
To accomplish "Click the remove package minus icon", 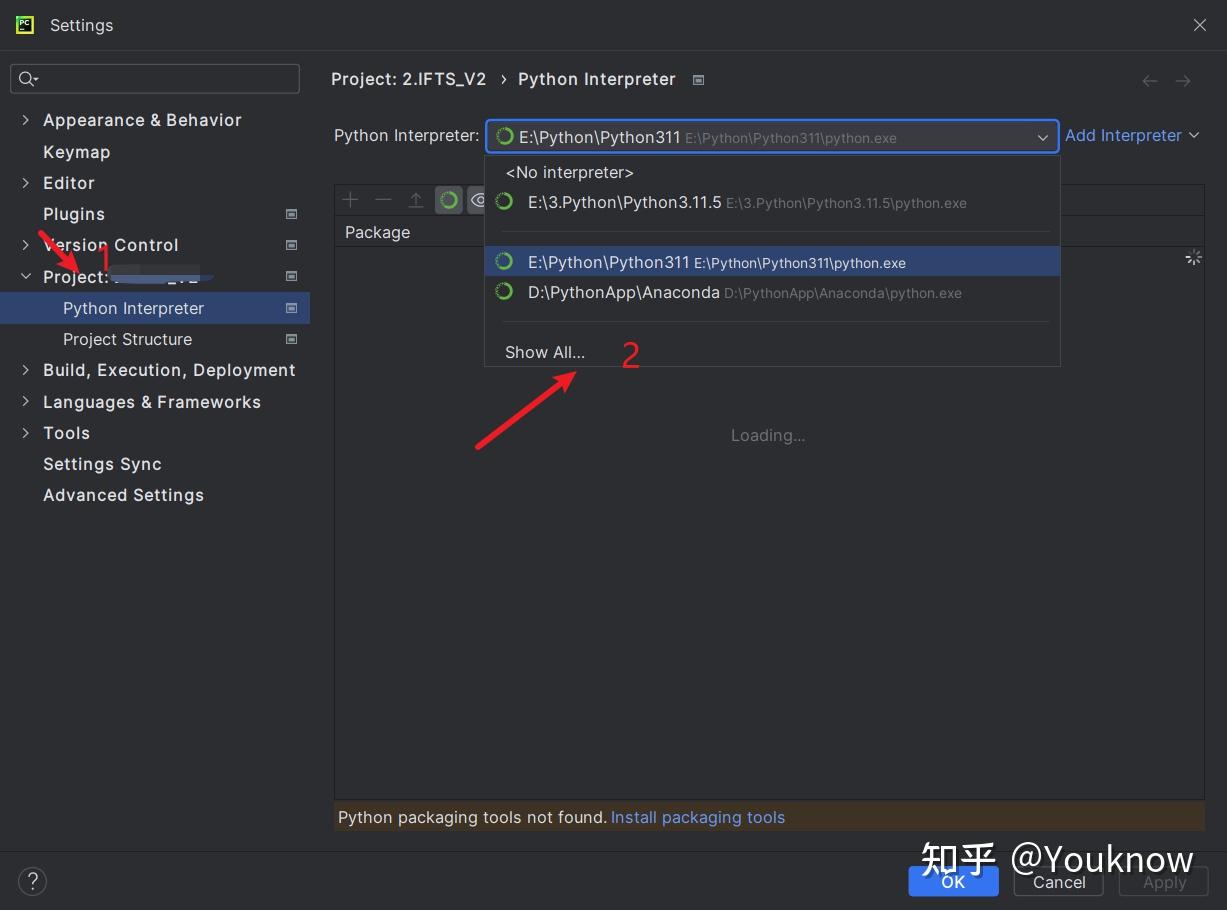I will (x=383, y=200).
